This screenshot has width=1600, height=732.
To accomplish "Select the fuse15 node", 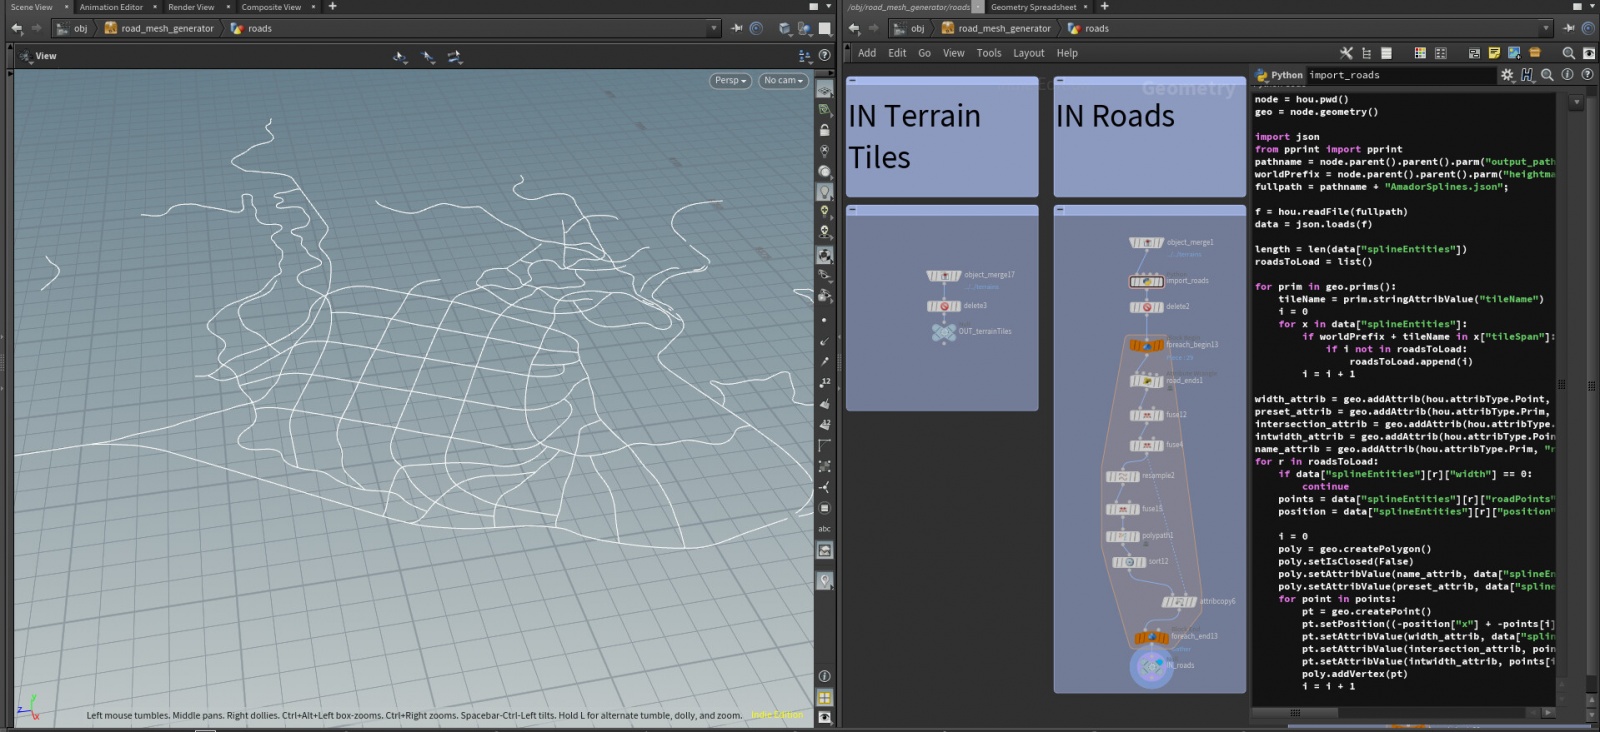I will point(1123,510).
